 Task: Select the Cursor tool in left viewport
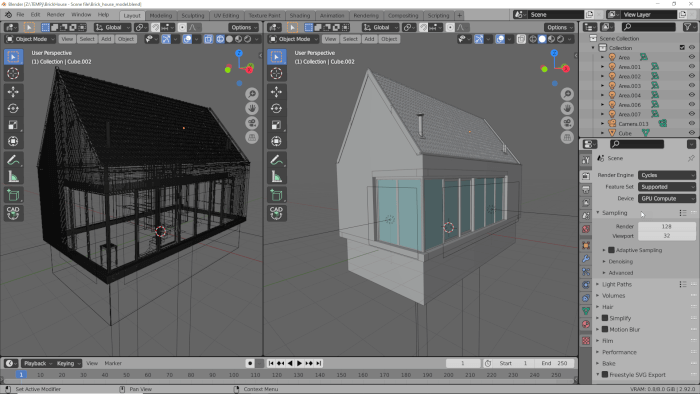(13, 73)
